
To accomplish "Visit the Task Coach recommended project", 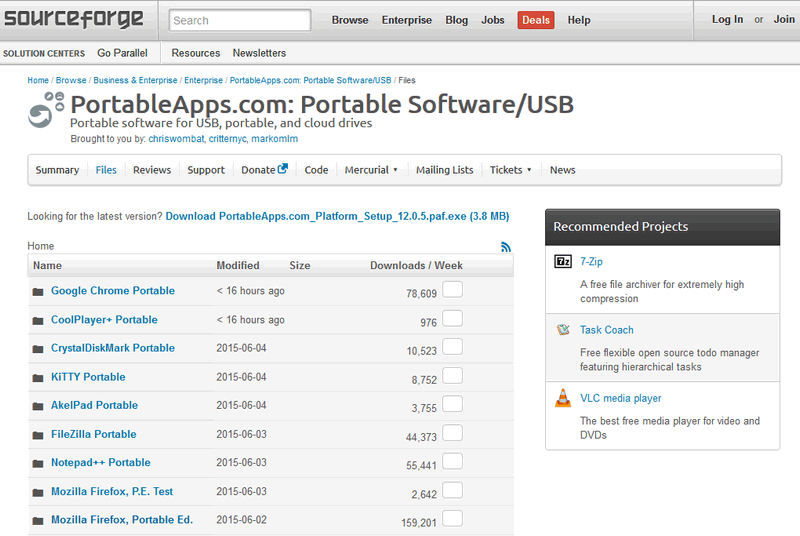I will (x=607, y=330).
